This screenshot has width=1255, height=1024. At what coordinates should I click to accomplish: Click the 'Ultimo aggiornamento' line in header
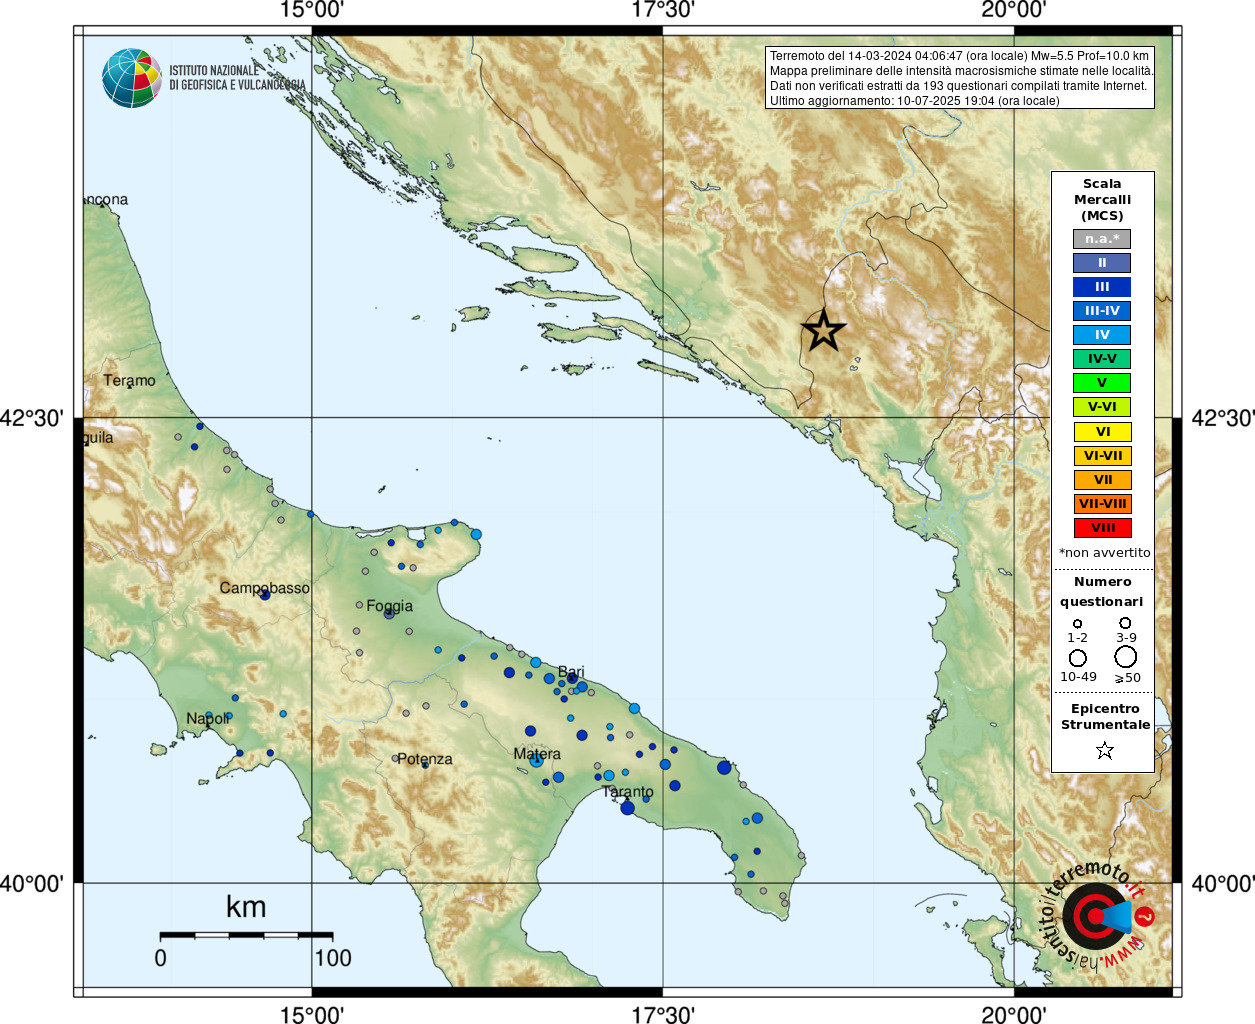coord(914,101)
